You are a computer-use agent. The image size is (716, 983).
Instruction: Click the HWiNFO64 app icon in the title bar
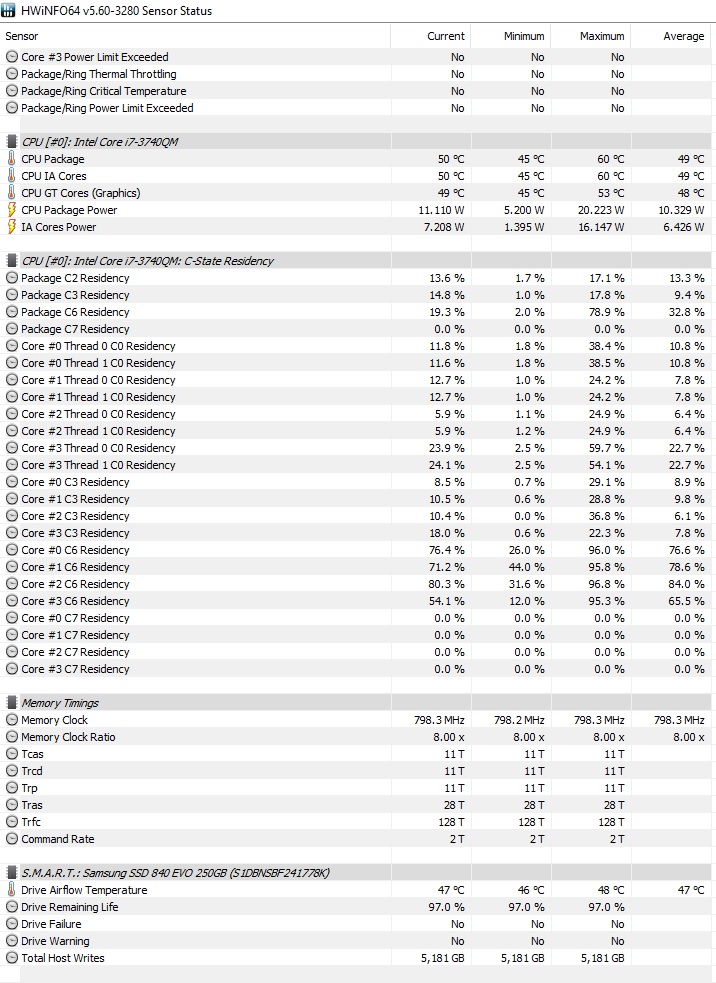(8, 10)
